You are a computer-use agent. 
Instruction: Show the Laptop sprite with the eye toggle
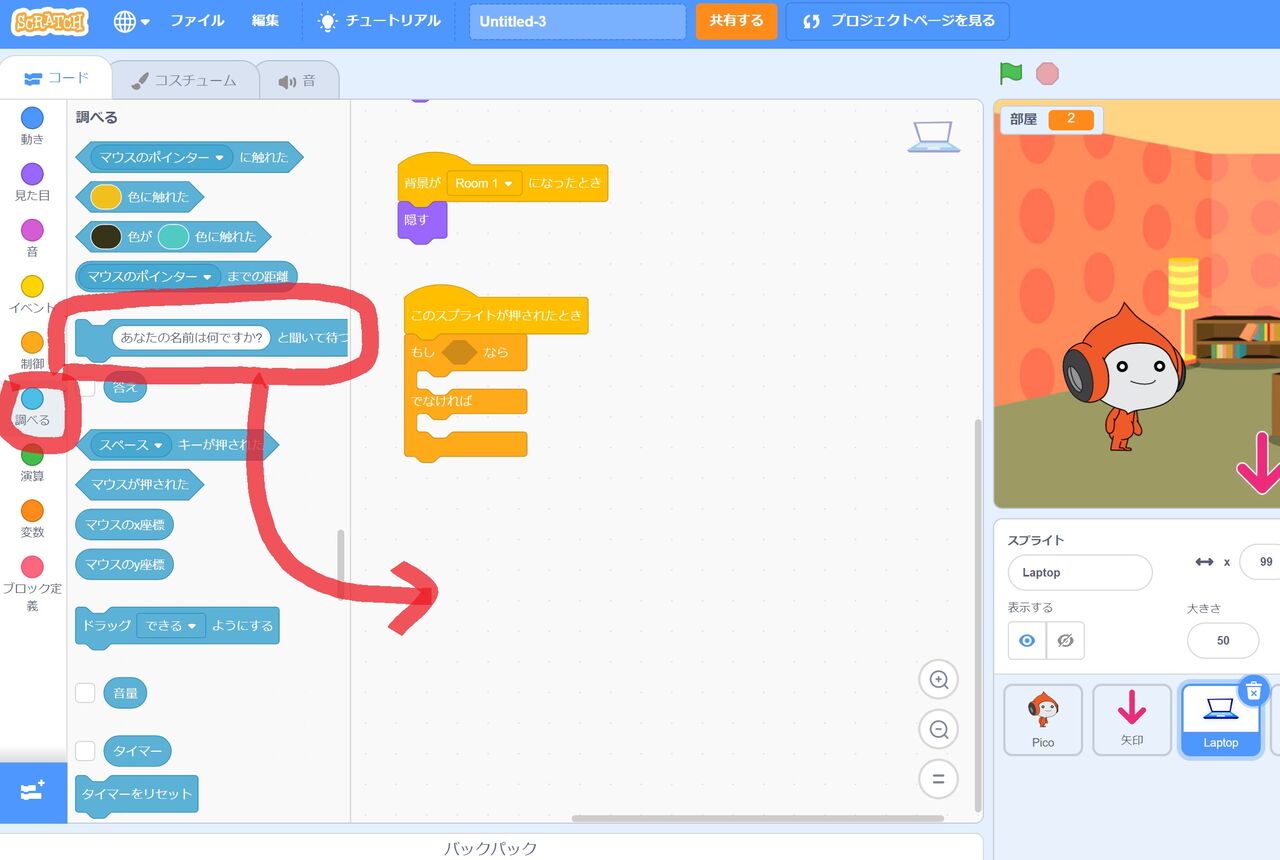click(1026, 640)
